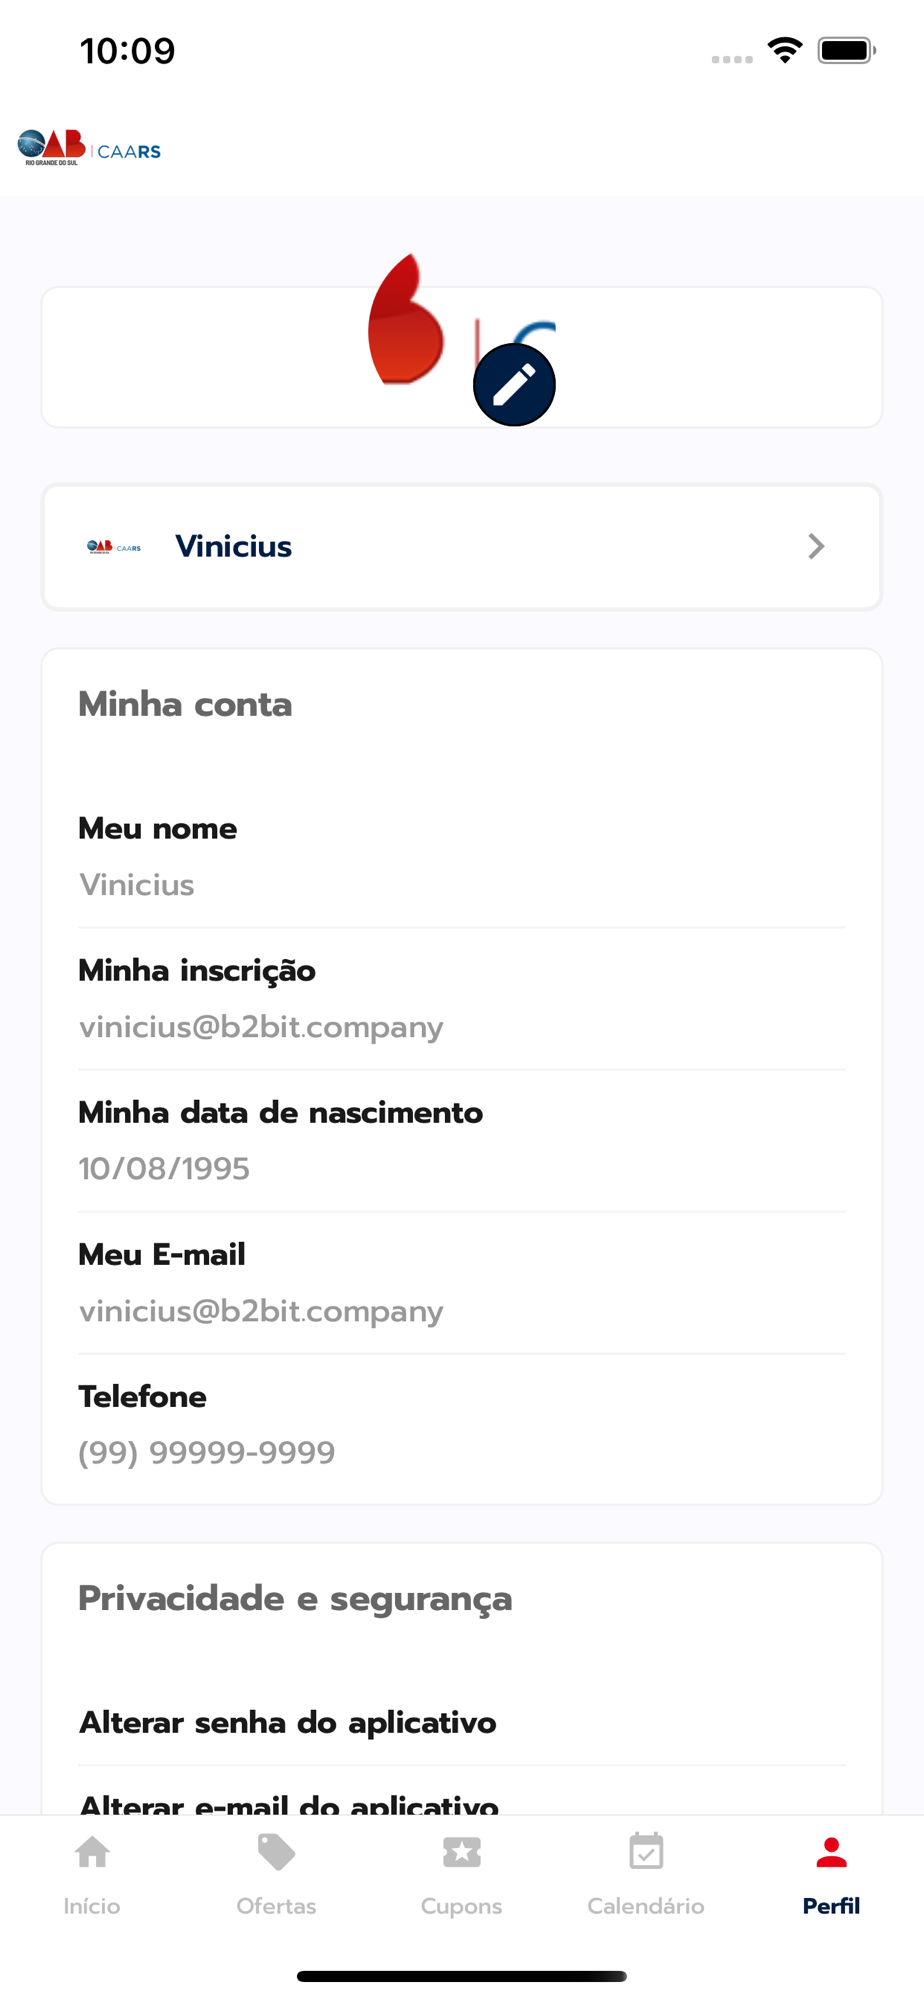Tap the Telefone number field
The height and width of the screenshot is (2000, 924).
[207, 1453]
